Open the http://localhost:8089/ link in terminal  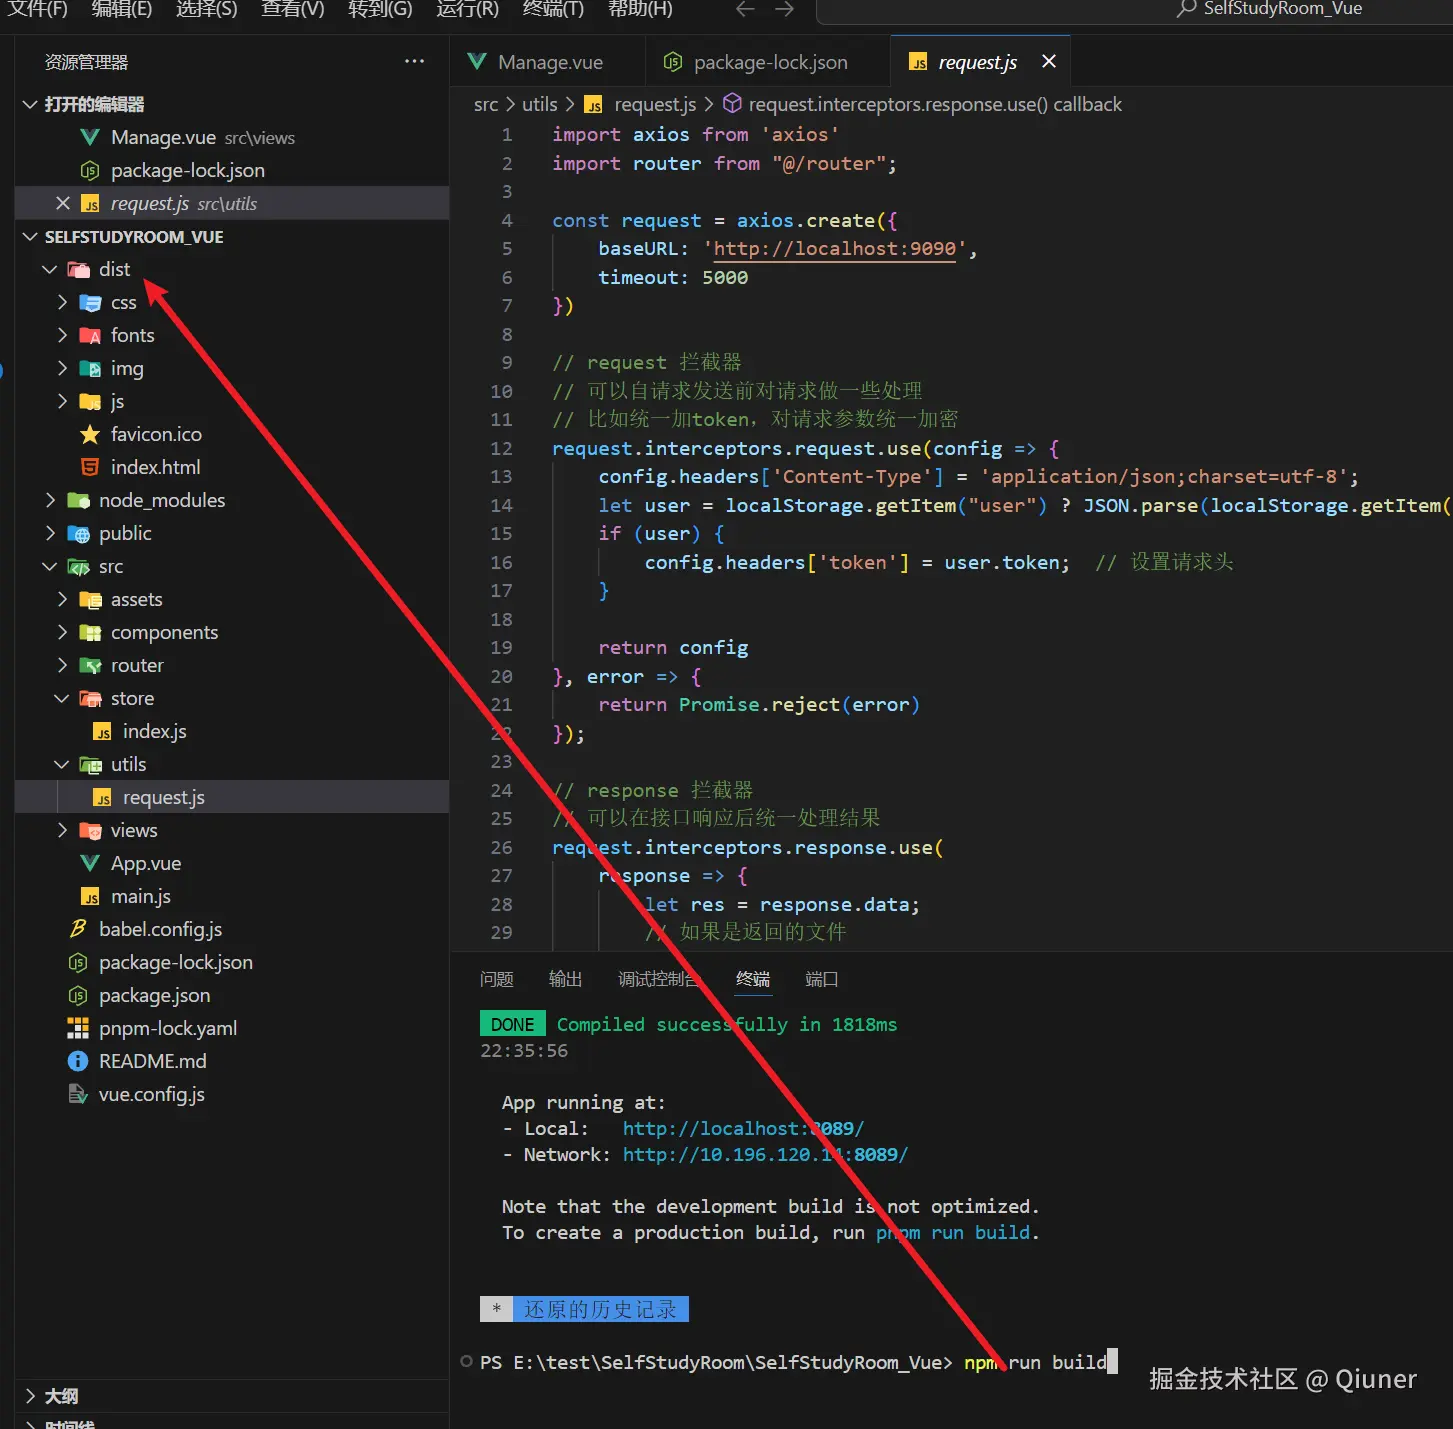(743, 1128)
